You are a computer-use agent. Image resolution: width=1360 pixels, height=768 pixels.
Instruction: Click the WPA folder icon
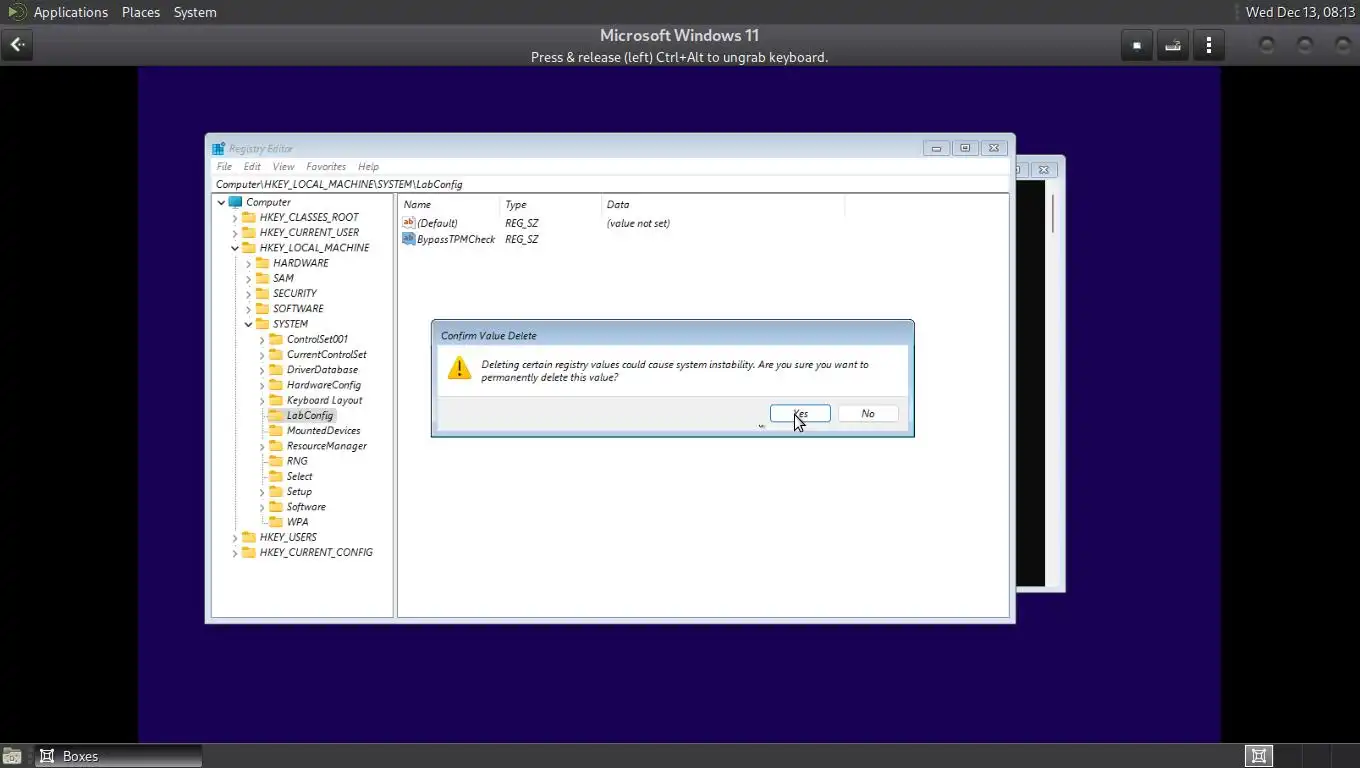click(x=276, y=522)
